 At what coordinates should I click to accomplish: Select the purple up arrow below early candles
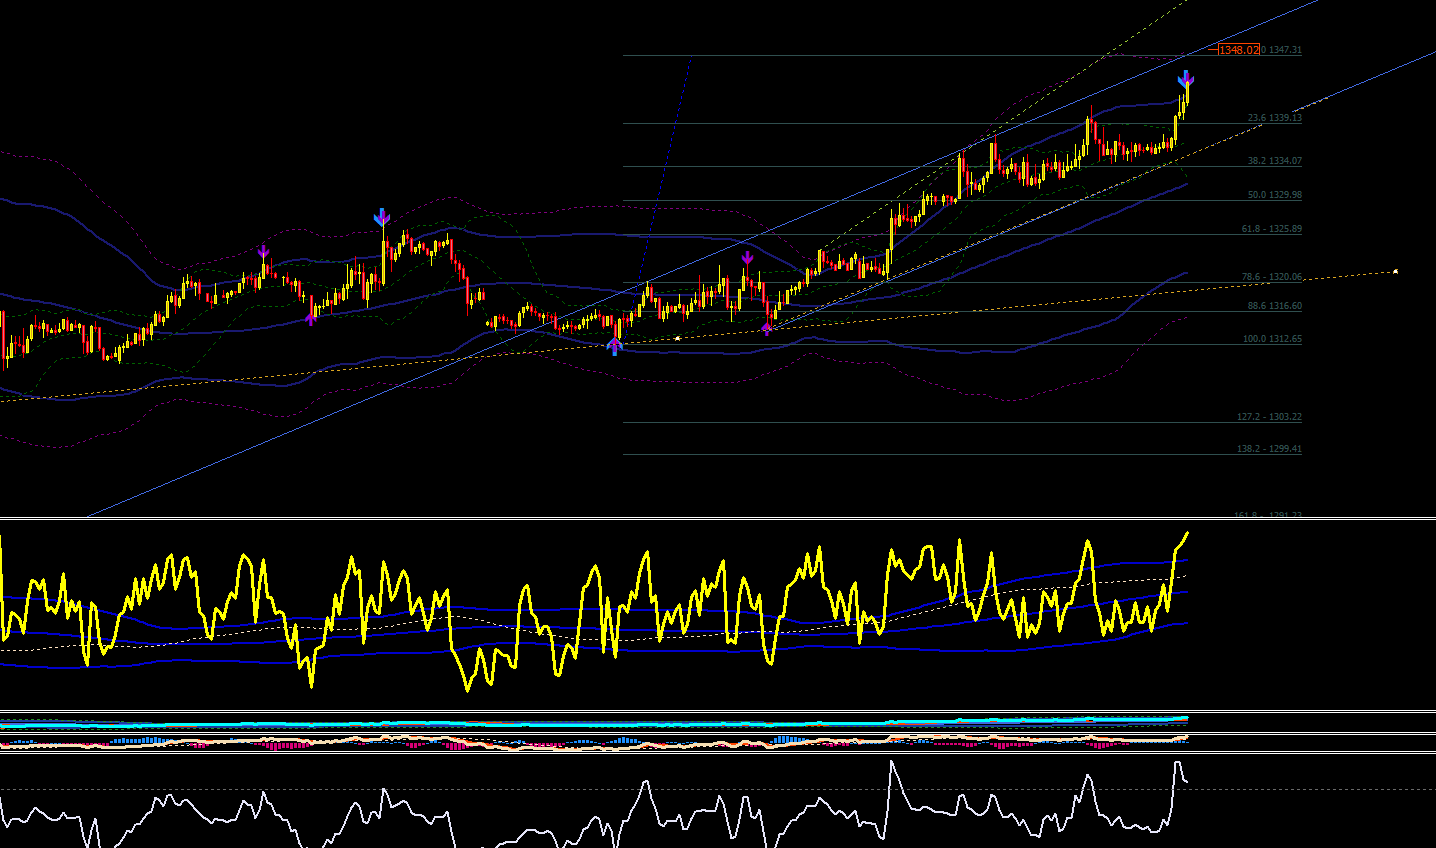(x=311, y=319)
